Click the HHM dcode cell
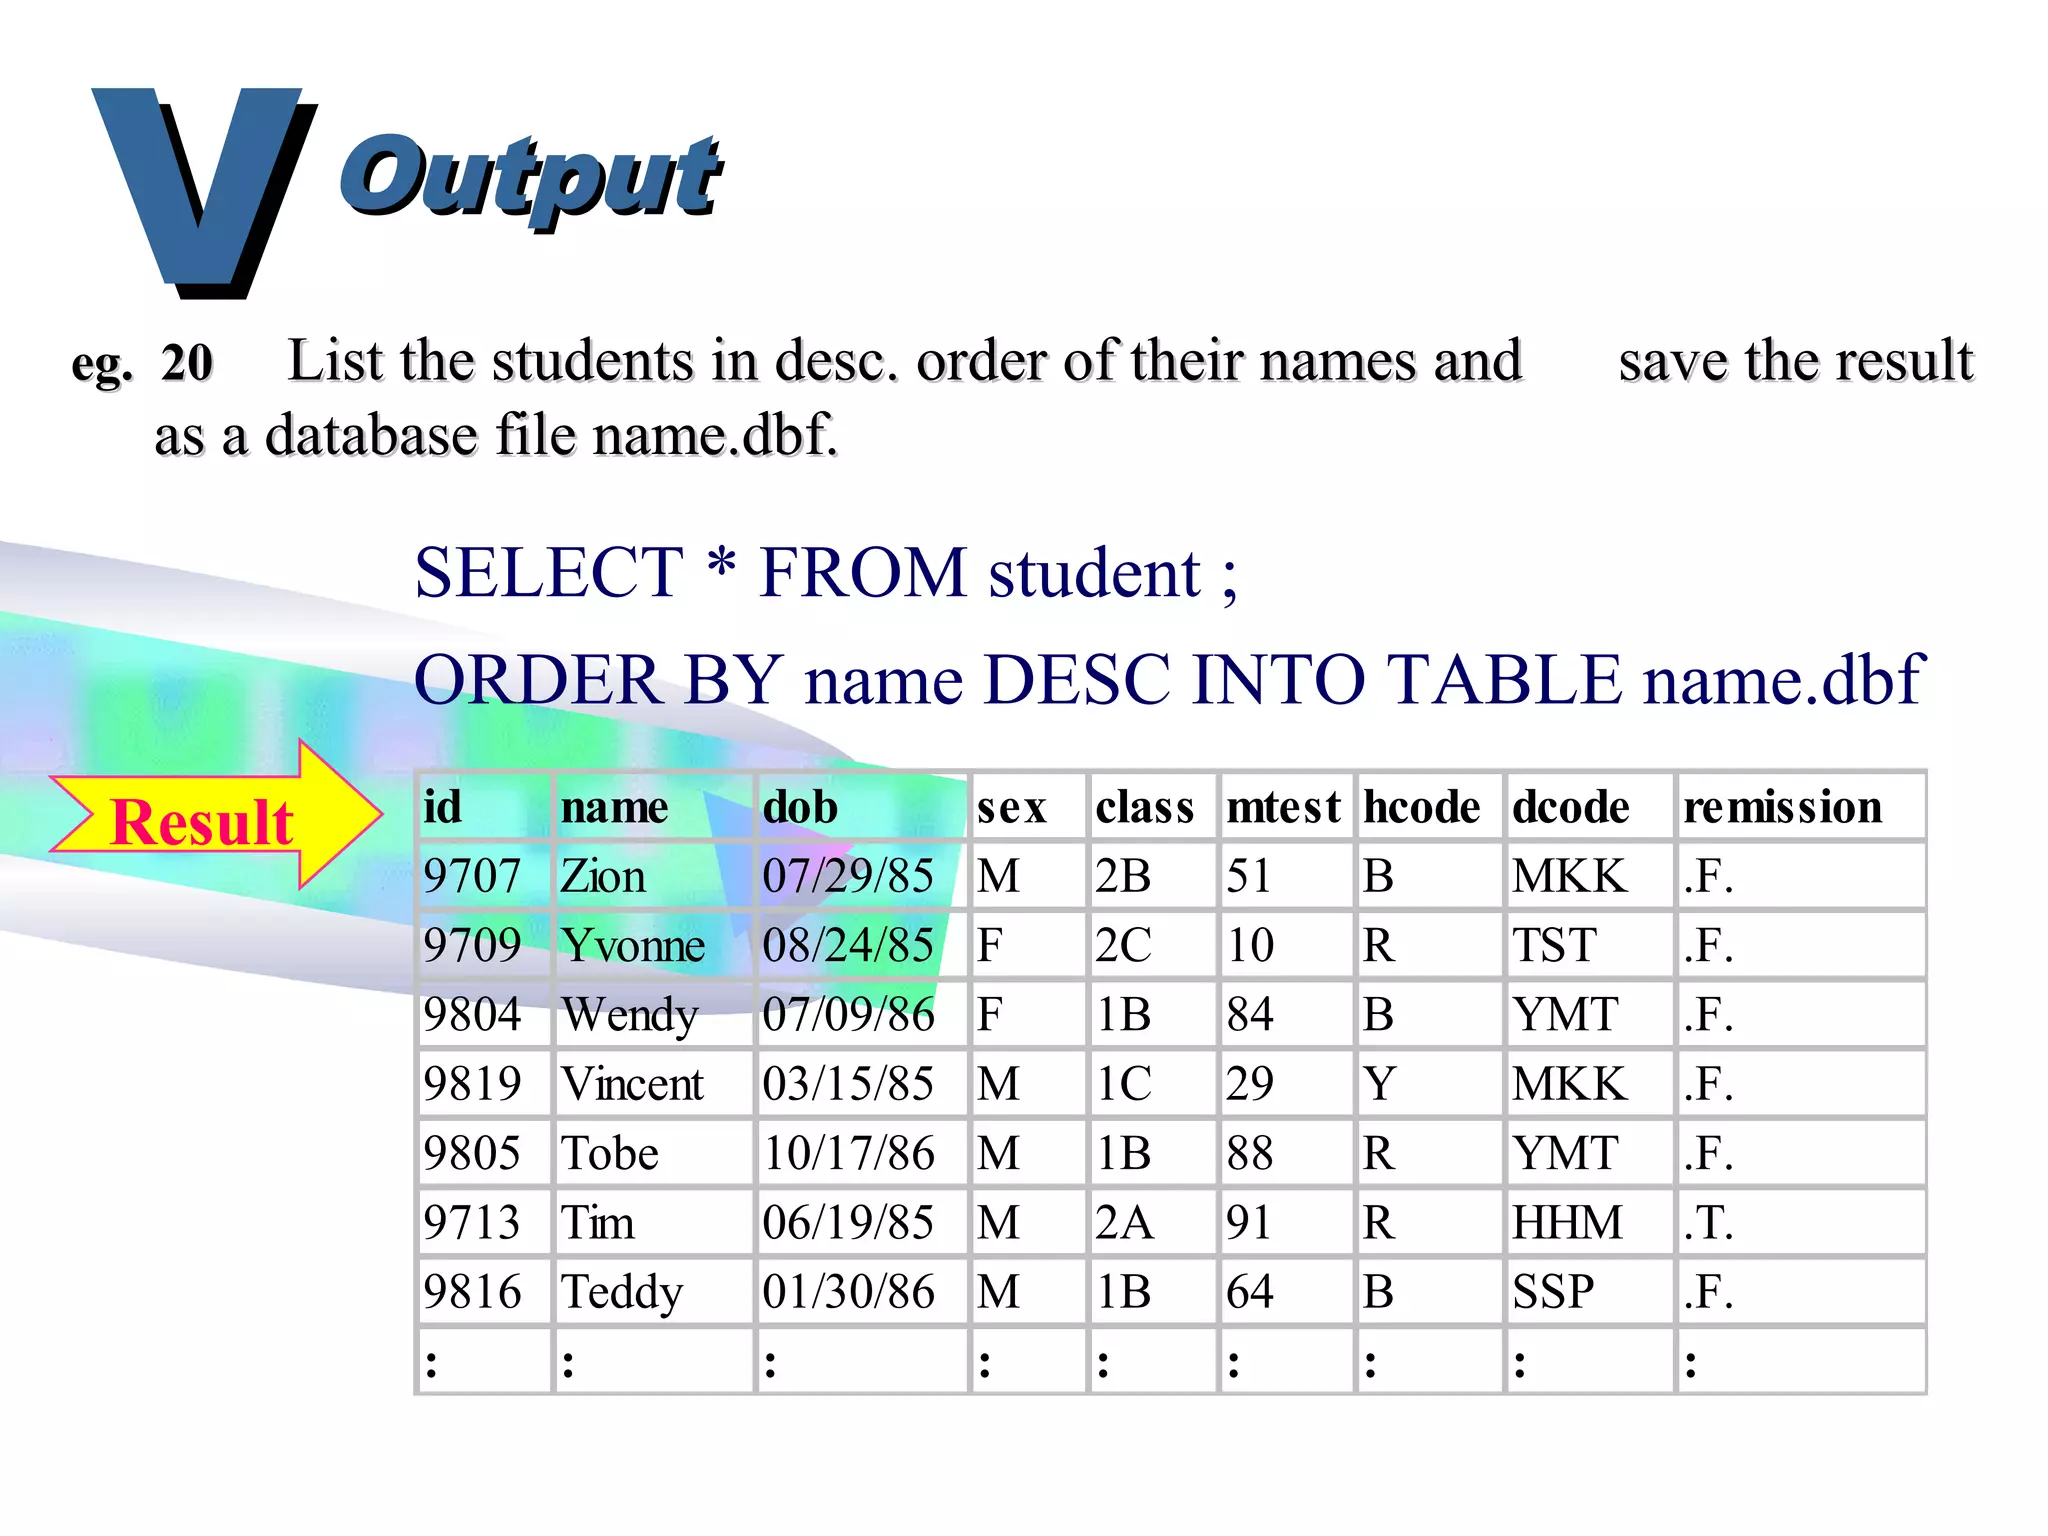Image resolution: width=2048 pixels, height=1536 pixels. pos(1567,1222)
